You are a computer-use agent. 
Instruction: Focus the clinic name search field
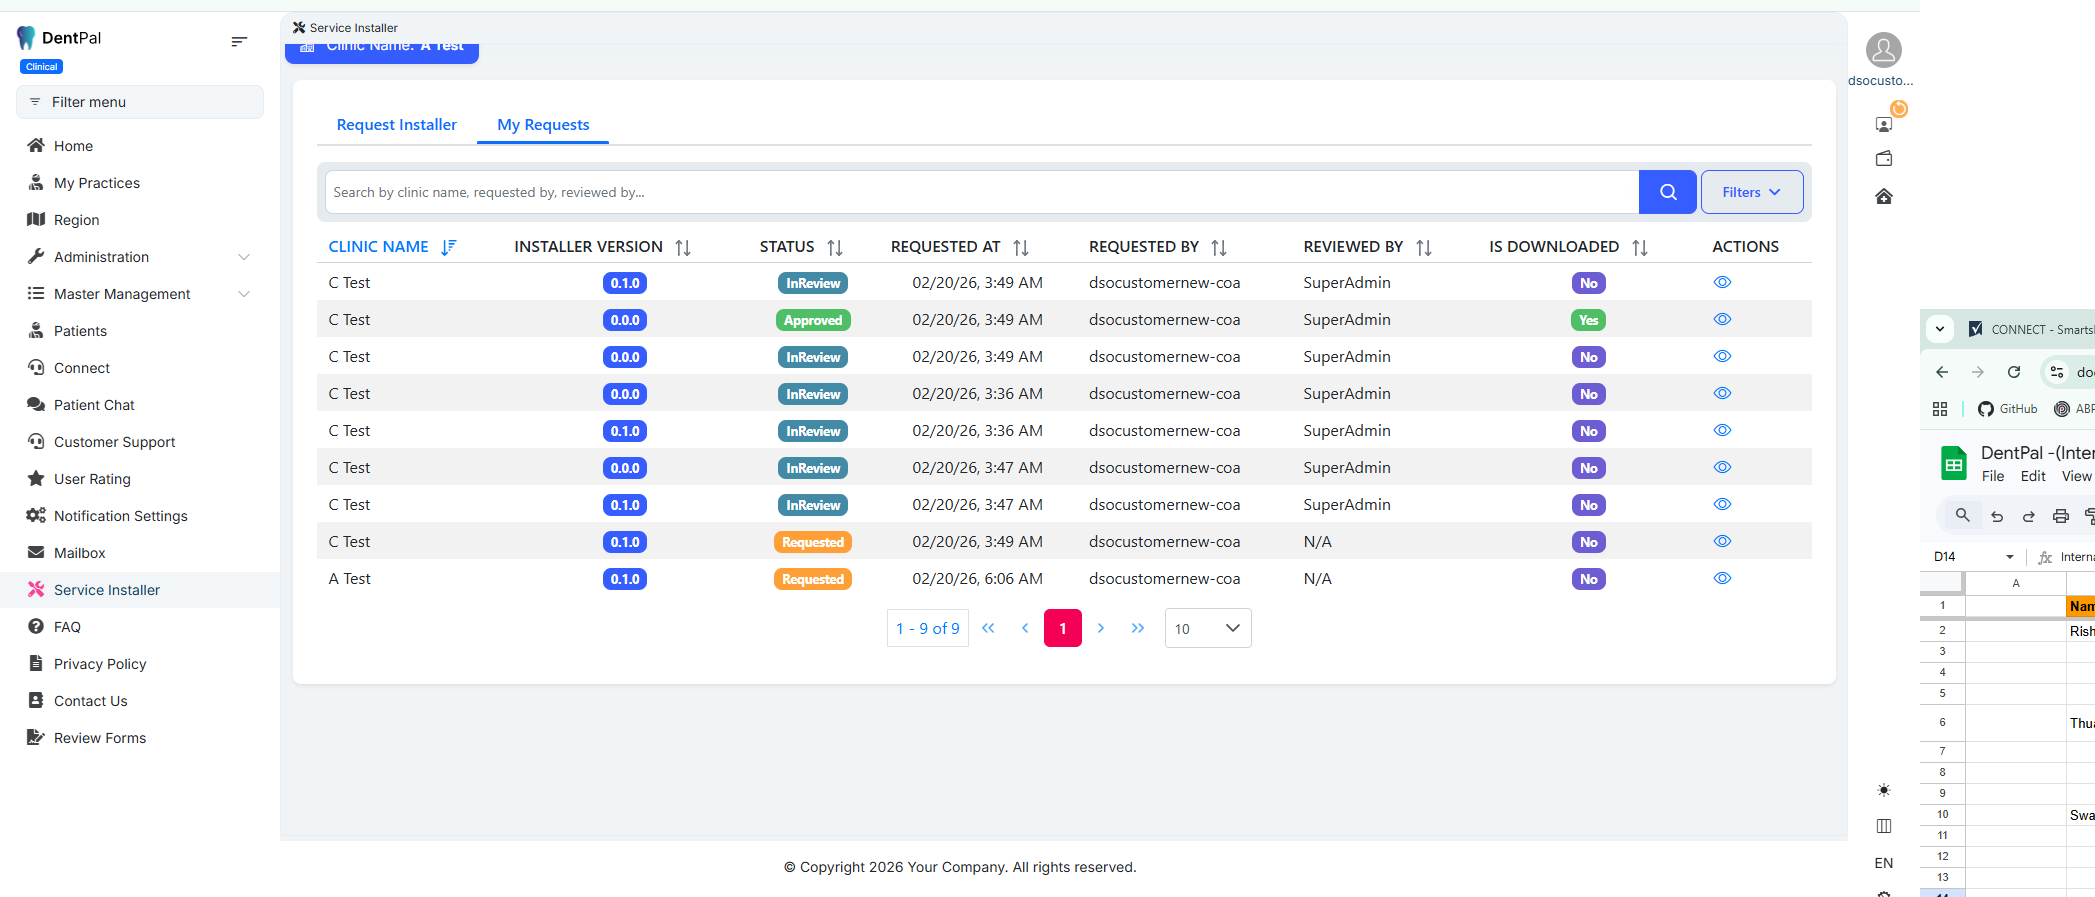980,192
